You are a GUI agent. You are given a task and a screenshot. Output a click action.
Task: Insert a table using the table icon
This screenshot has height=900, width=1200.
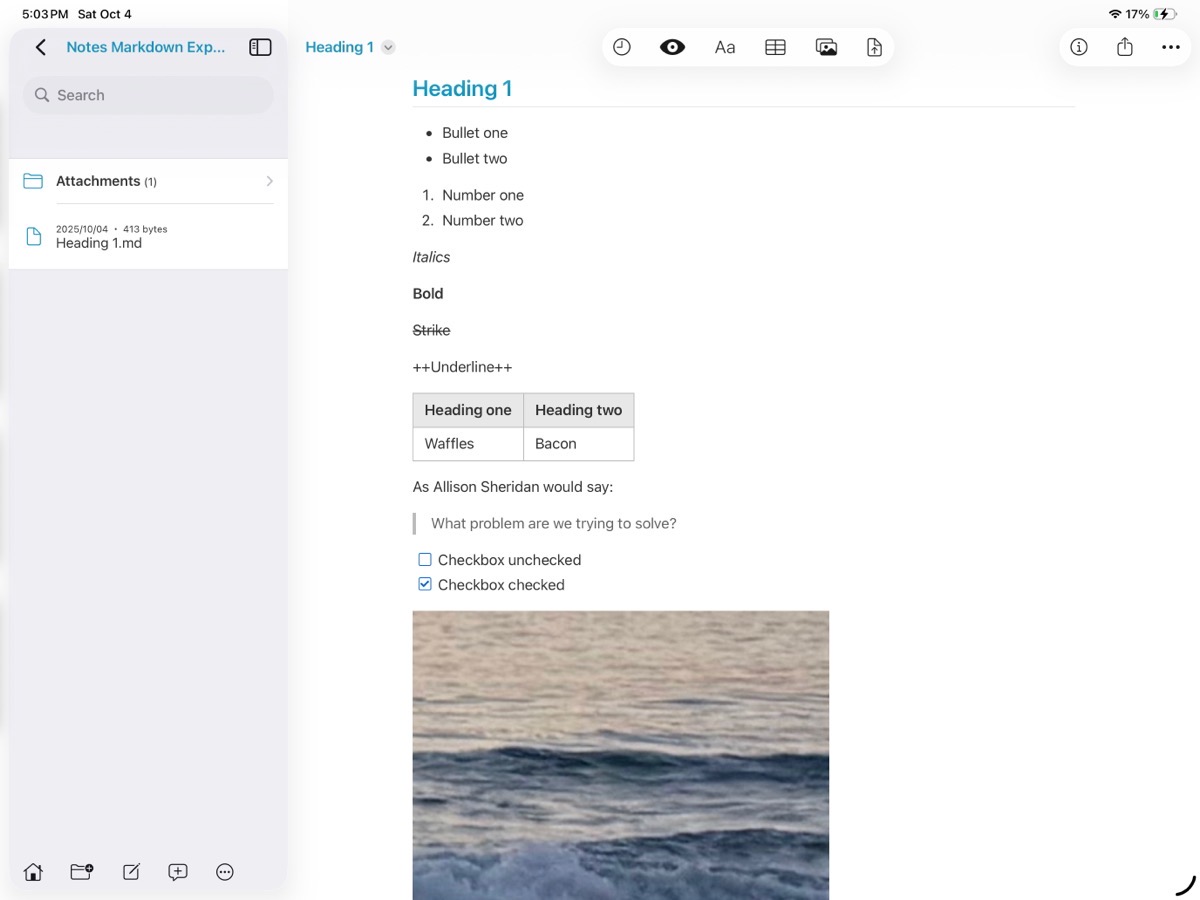[775, 46]
